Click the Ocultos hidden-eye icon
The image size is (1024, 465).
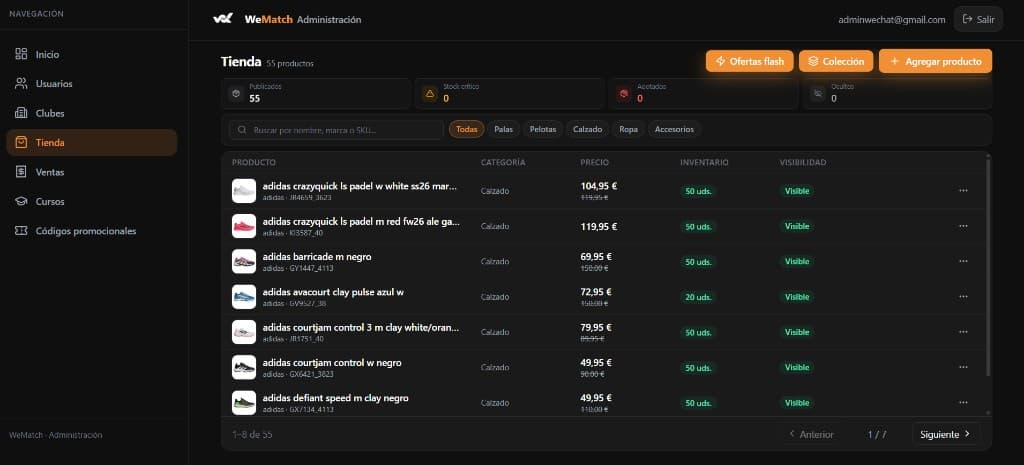click(x=818, y=94)
